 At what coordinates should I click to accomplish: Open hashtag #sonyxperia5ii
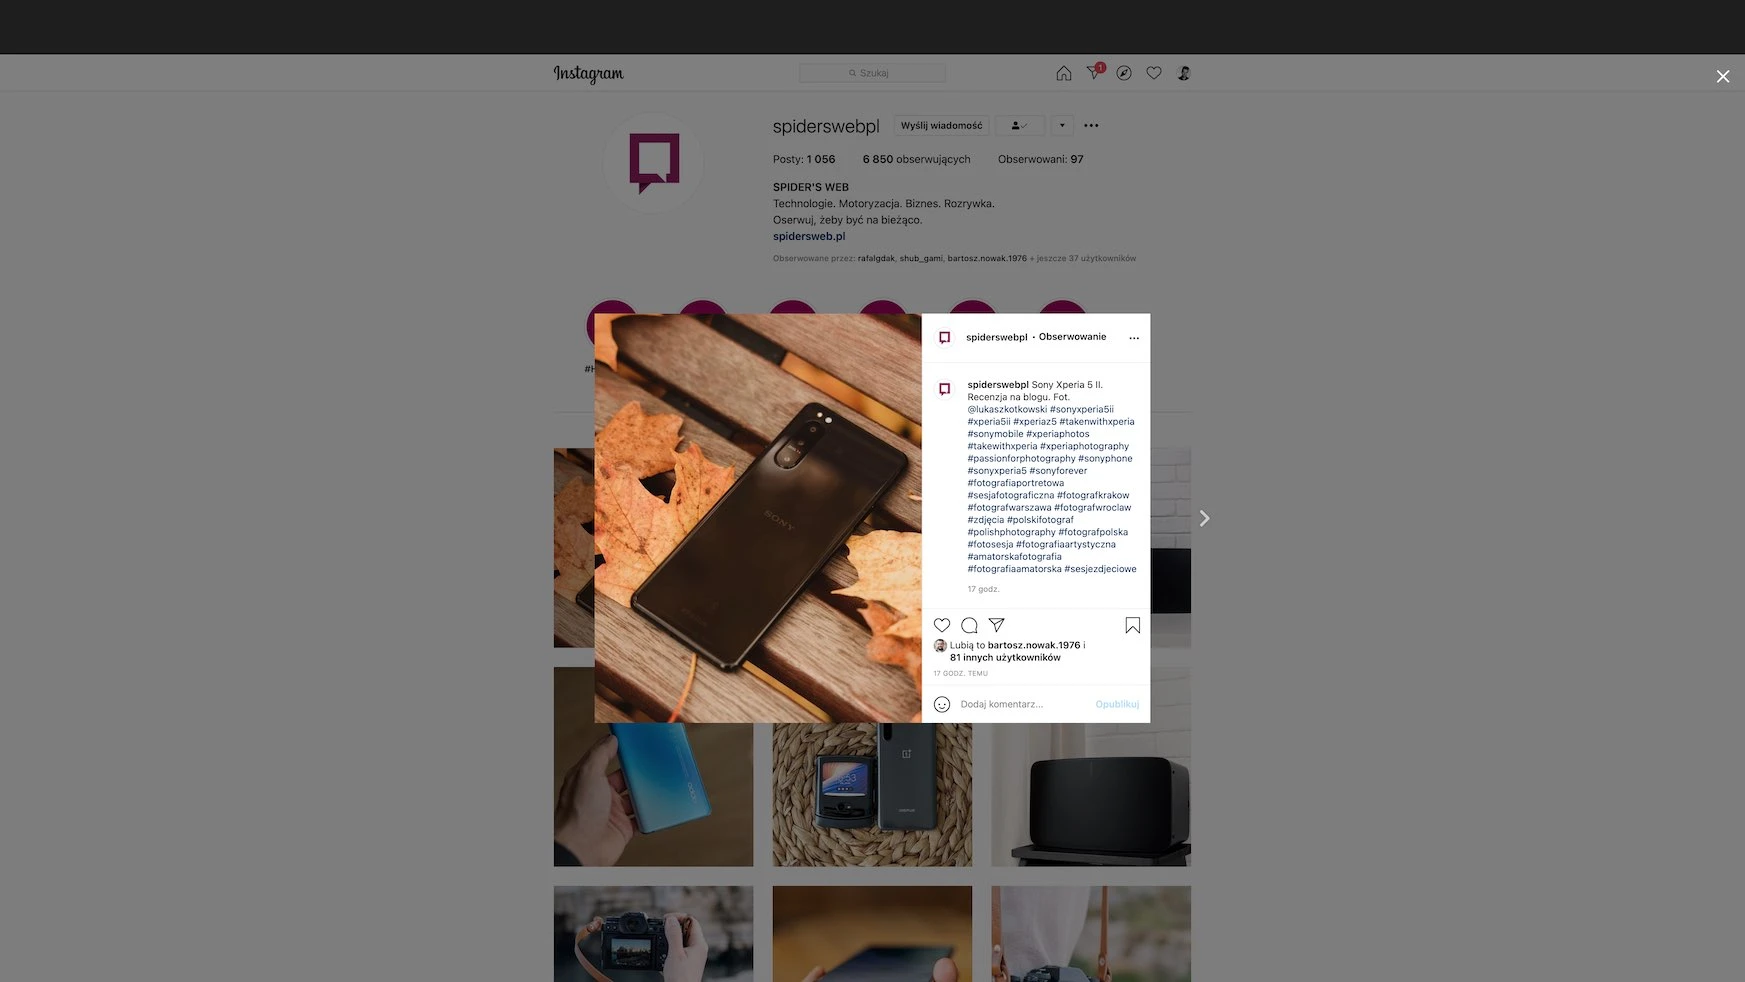pyautogui.click(x=1082, y=409)
